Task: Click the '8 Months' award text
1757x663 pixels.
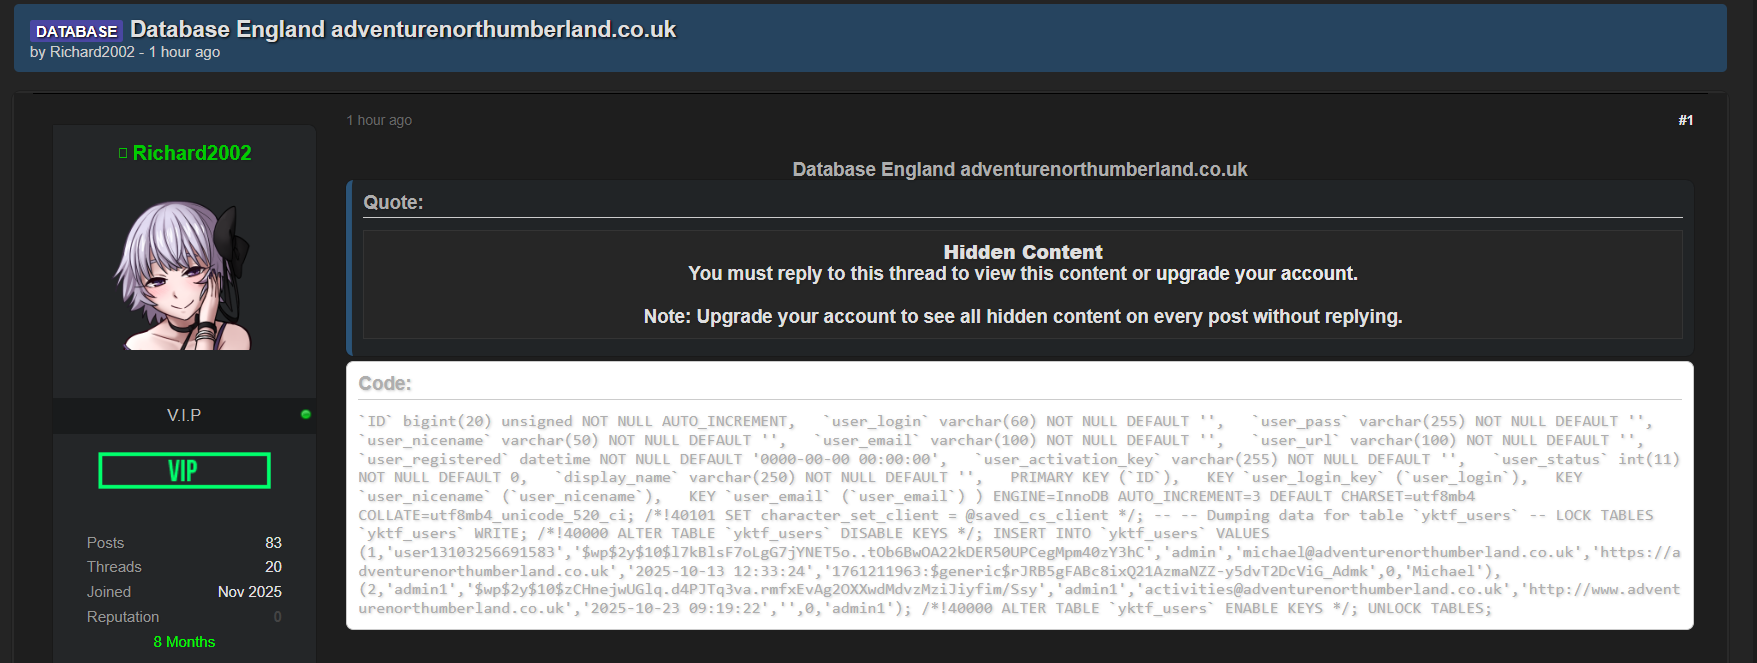Action: 184,642
